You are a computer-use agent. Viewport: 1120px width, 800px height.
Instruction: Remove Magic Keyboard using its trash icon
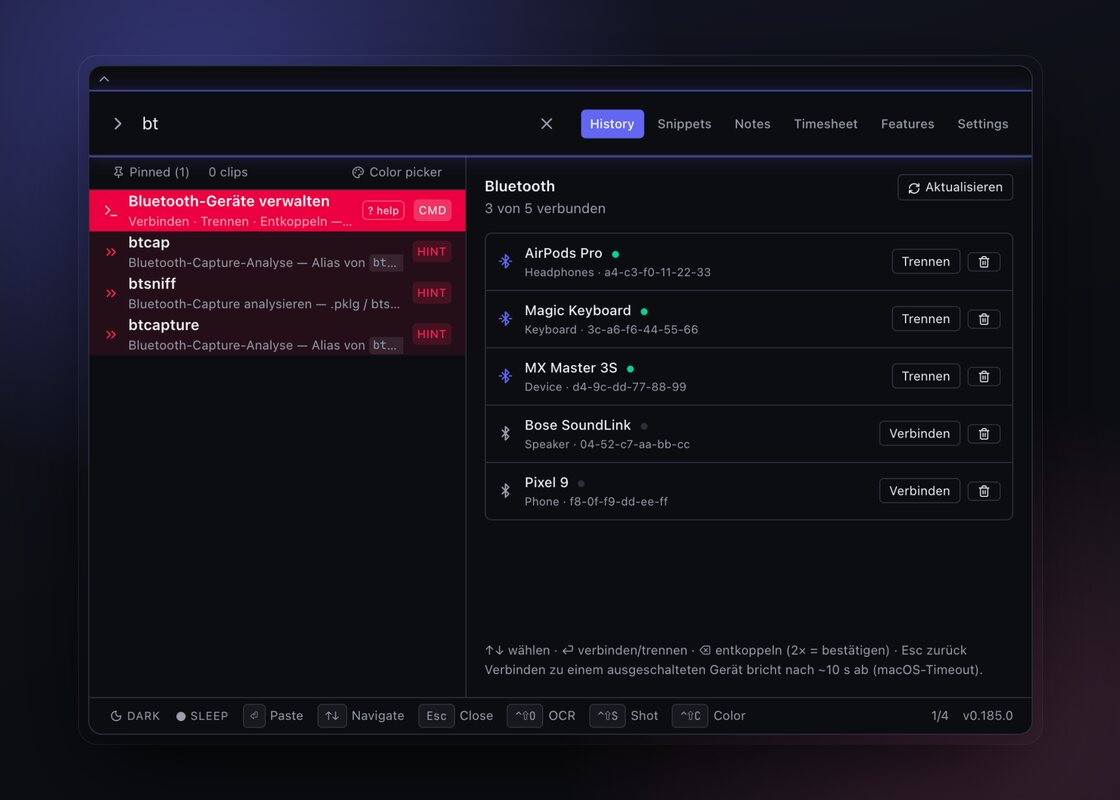coord(984,319)
